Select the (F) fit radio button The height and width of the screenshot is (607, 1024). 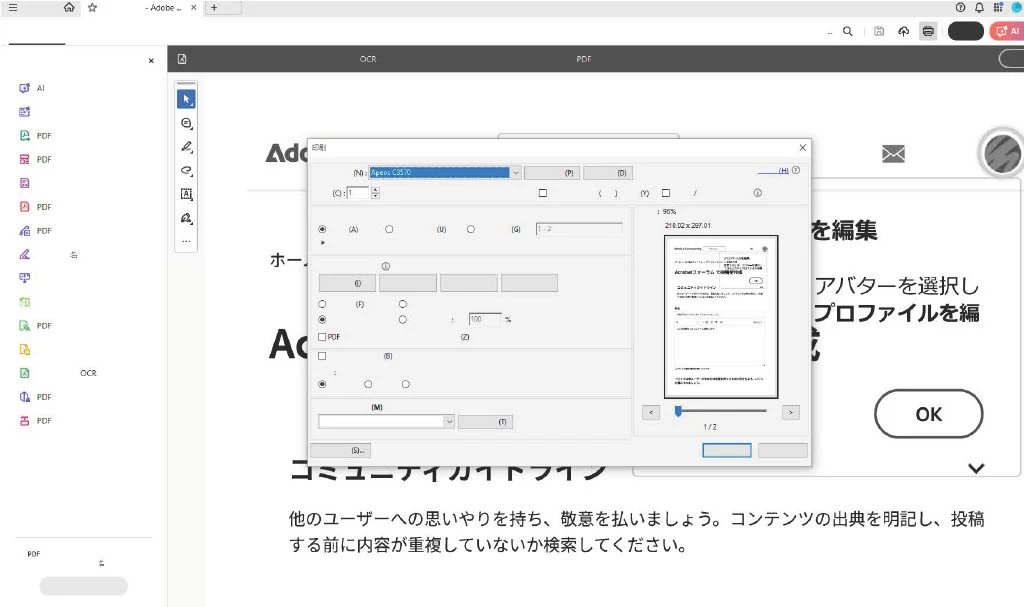click(x=322, y=304)
